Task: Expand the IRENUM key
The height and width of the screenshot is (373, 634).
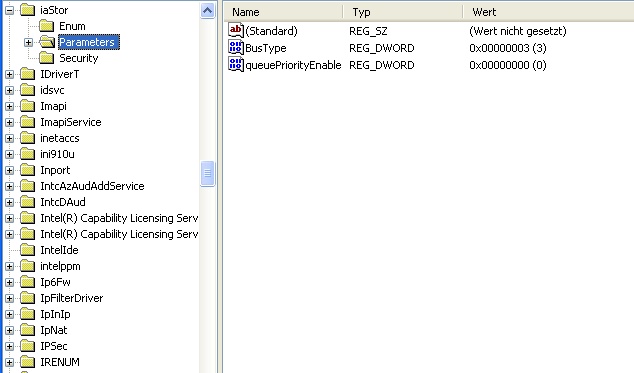Action: tap(9, 362)
